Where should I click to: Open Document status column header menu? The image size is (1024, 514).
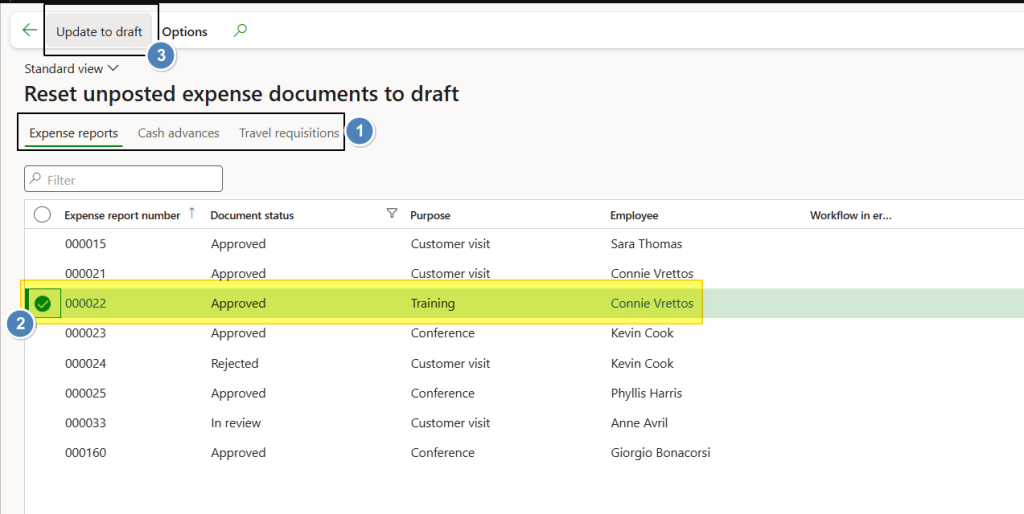(x=252, y=215)
